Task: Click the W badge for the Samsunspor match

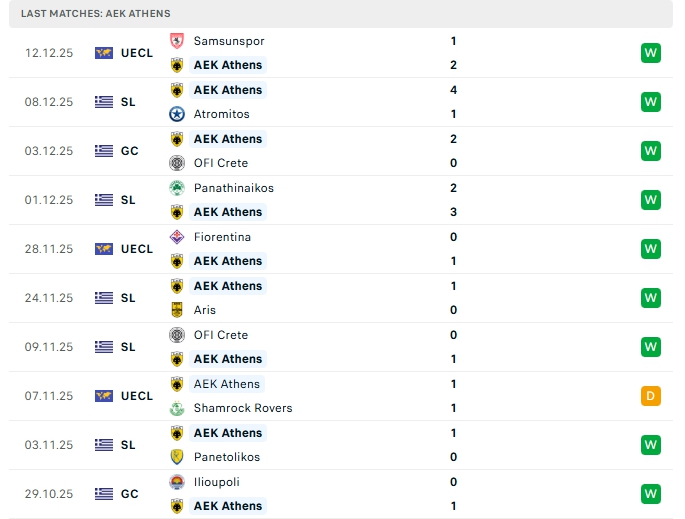Action: (x=651, y=53)
